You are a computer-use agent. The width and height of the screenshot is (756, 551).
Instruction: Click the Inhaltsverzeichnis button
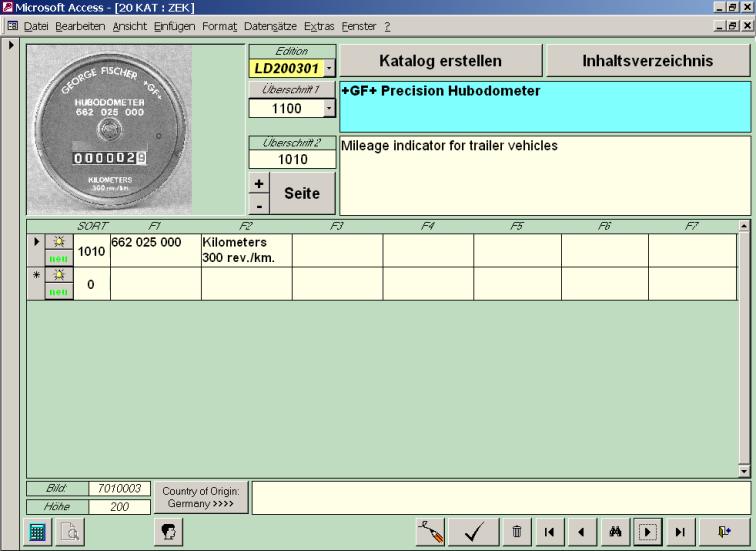coord(647,61)
